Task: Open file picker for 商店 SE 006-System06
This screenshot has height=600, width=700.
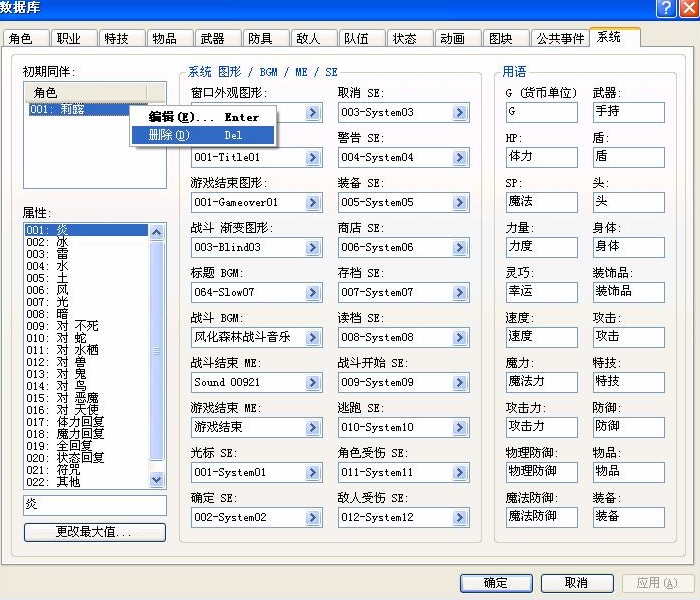Action: pyautogui.click(x=460, y=248)
